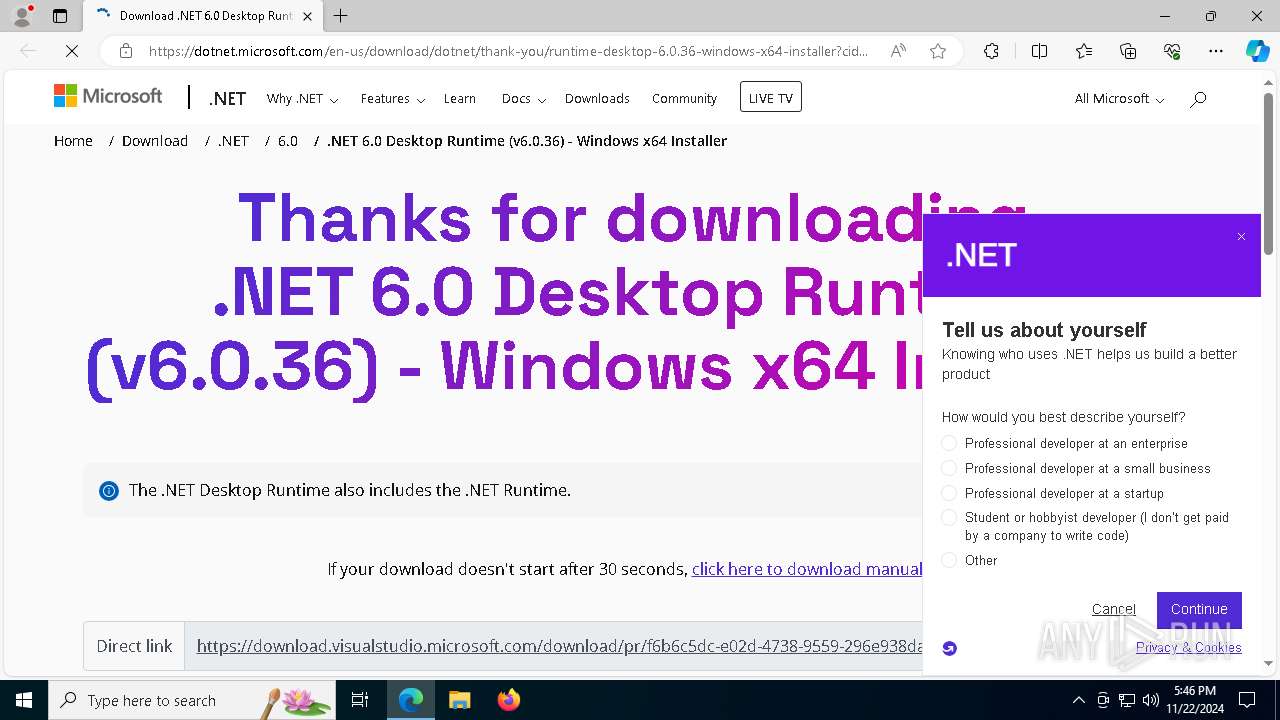Click the taskbar search box

pyautogui.click(x=192, y=700)
